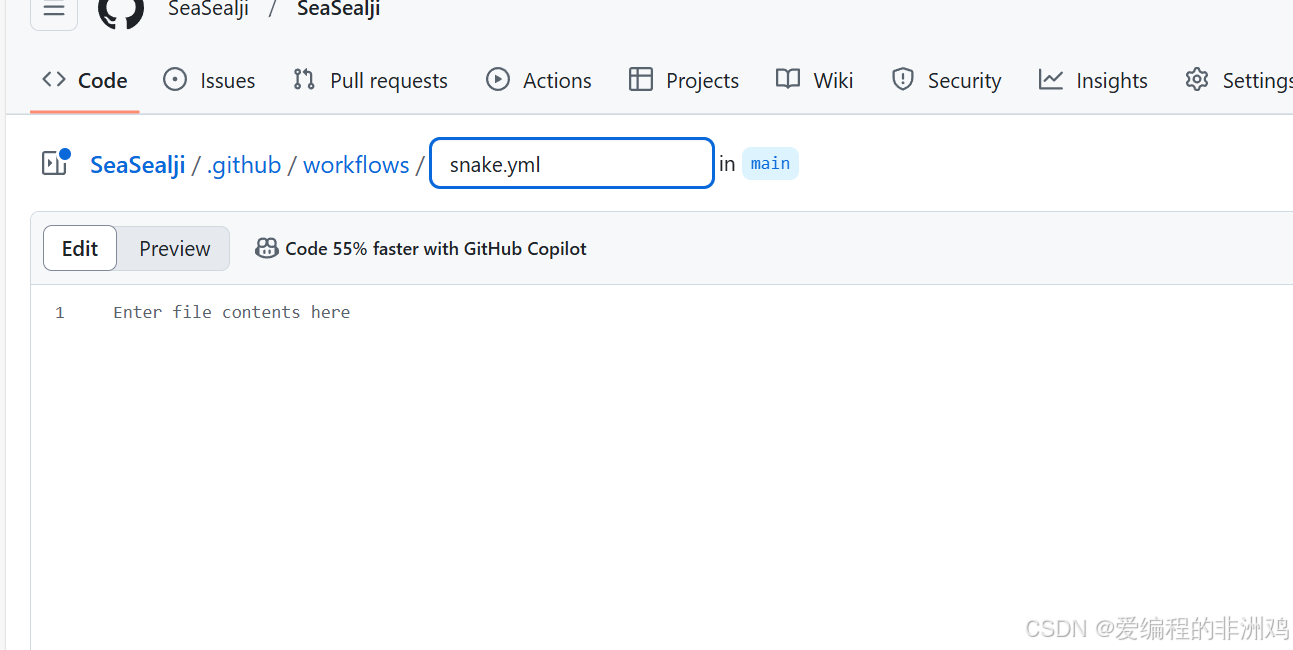Click the main branch badge
Screen dimensions: 1293x650
pos(769,163)
